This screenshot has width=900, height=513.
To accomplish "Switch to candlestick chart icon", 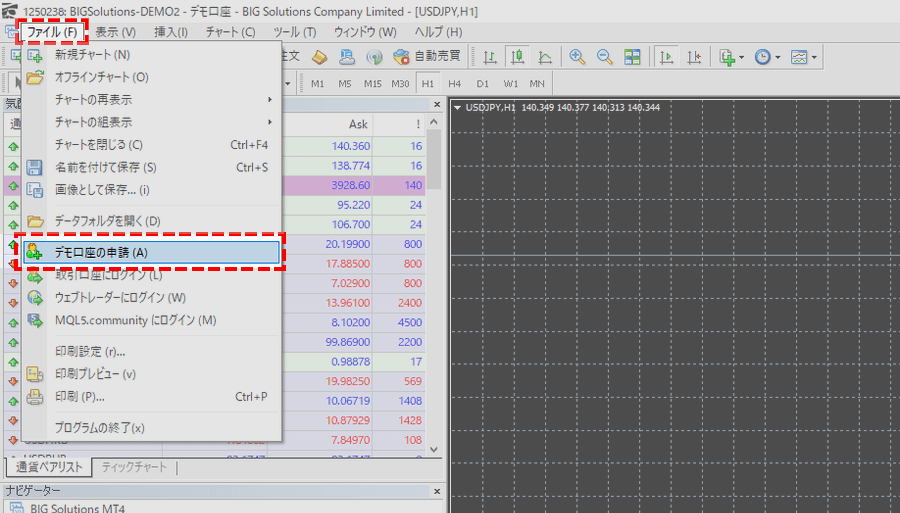I will pyautogui.click(x=517, y=57).
